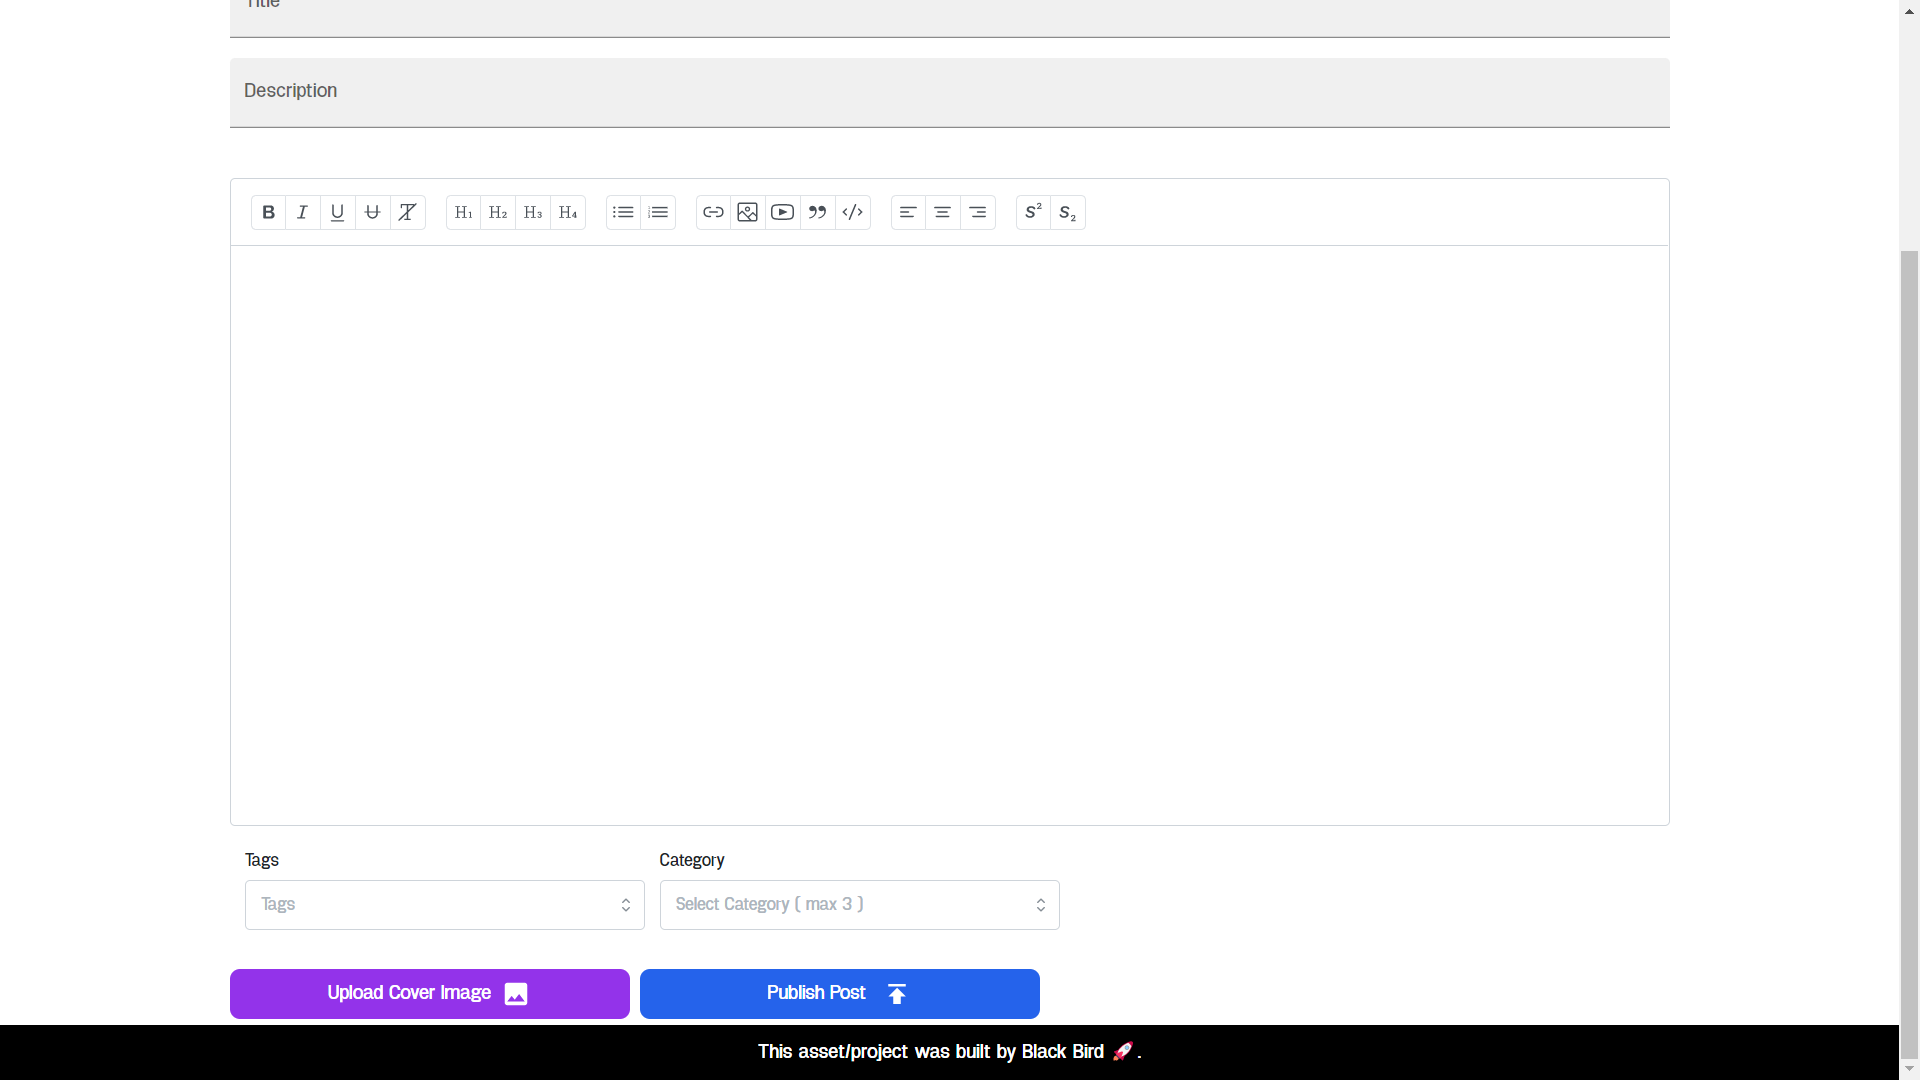Insert a hyperlink icon

tap(713, 212)
